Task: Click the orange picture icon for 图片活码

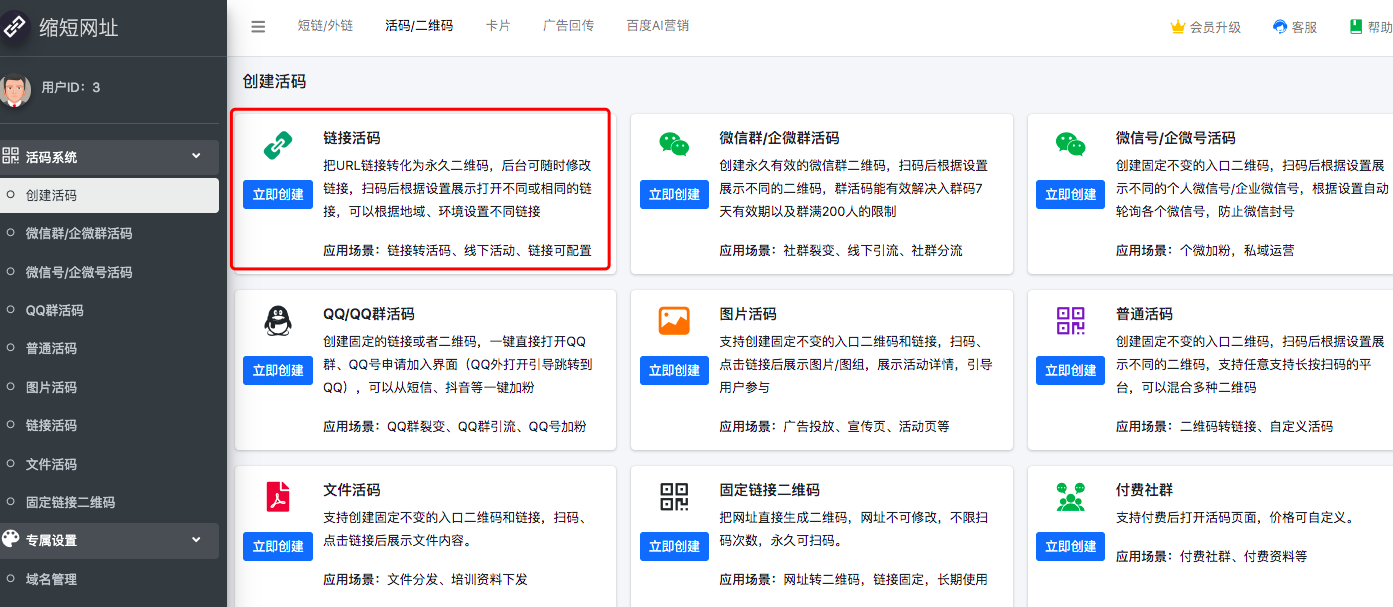Action: (x=674, y=321)
